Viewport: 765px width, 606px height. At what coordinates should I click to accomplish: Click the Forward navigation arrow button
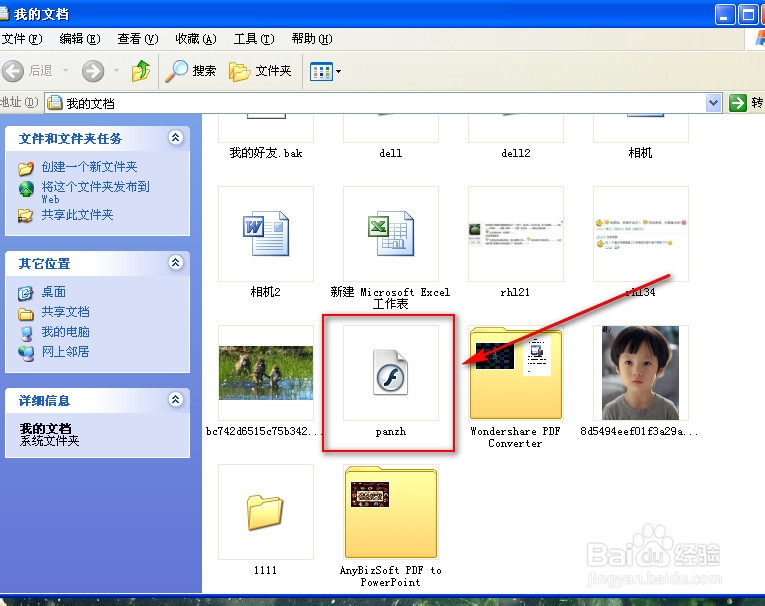(93, 71)
